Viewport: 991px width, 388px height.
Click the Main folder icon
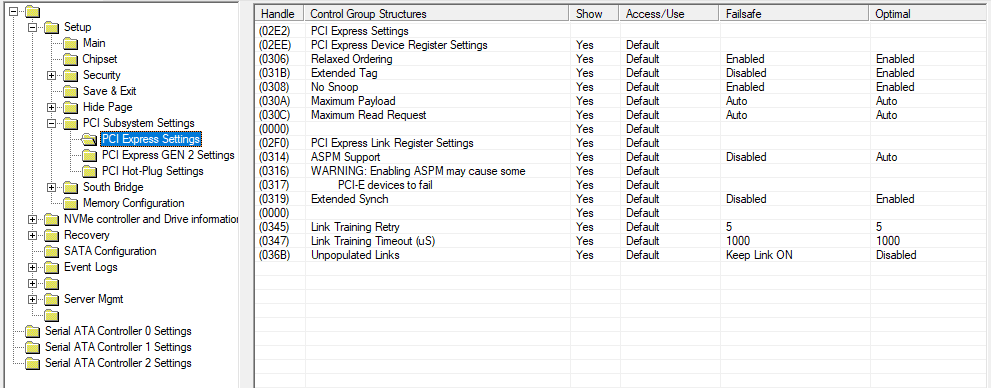71,44
